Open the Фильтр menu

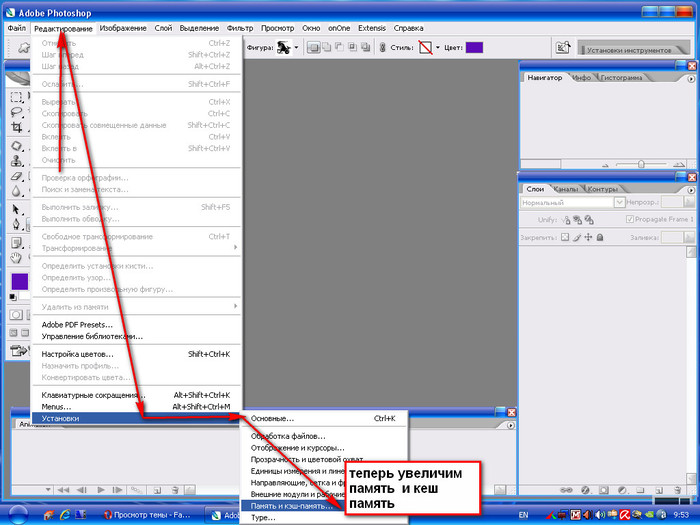tap(240, 28)
